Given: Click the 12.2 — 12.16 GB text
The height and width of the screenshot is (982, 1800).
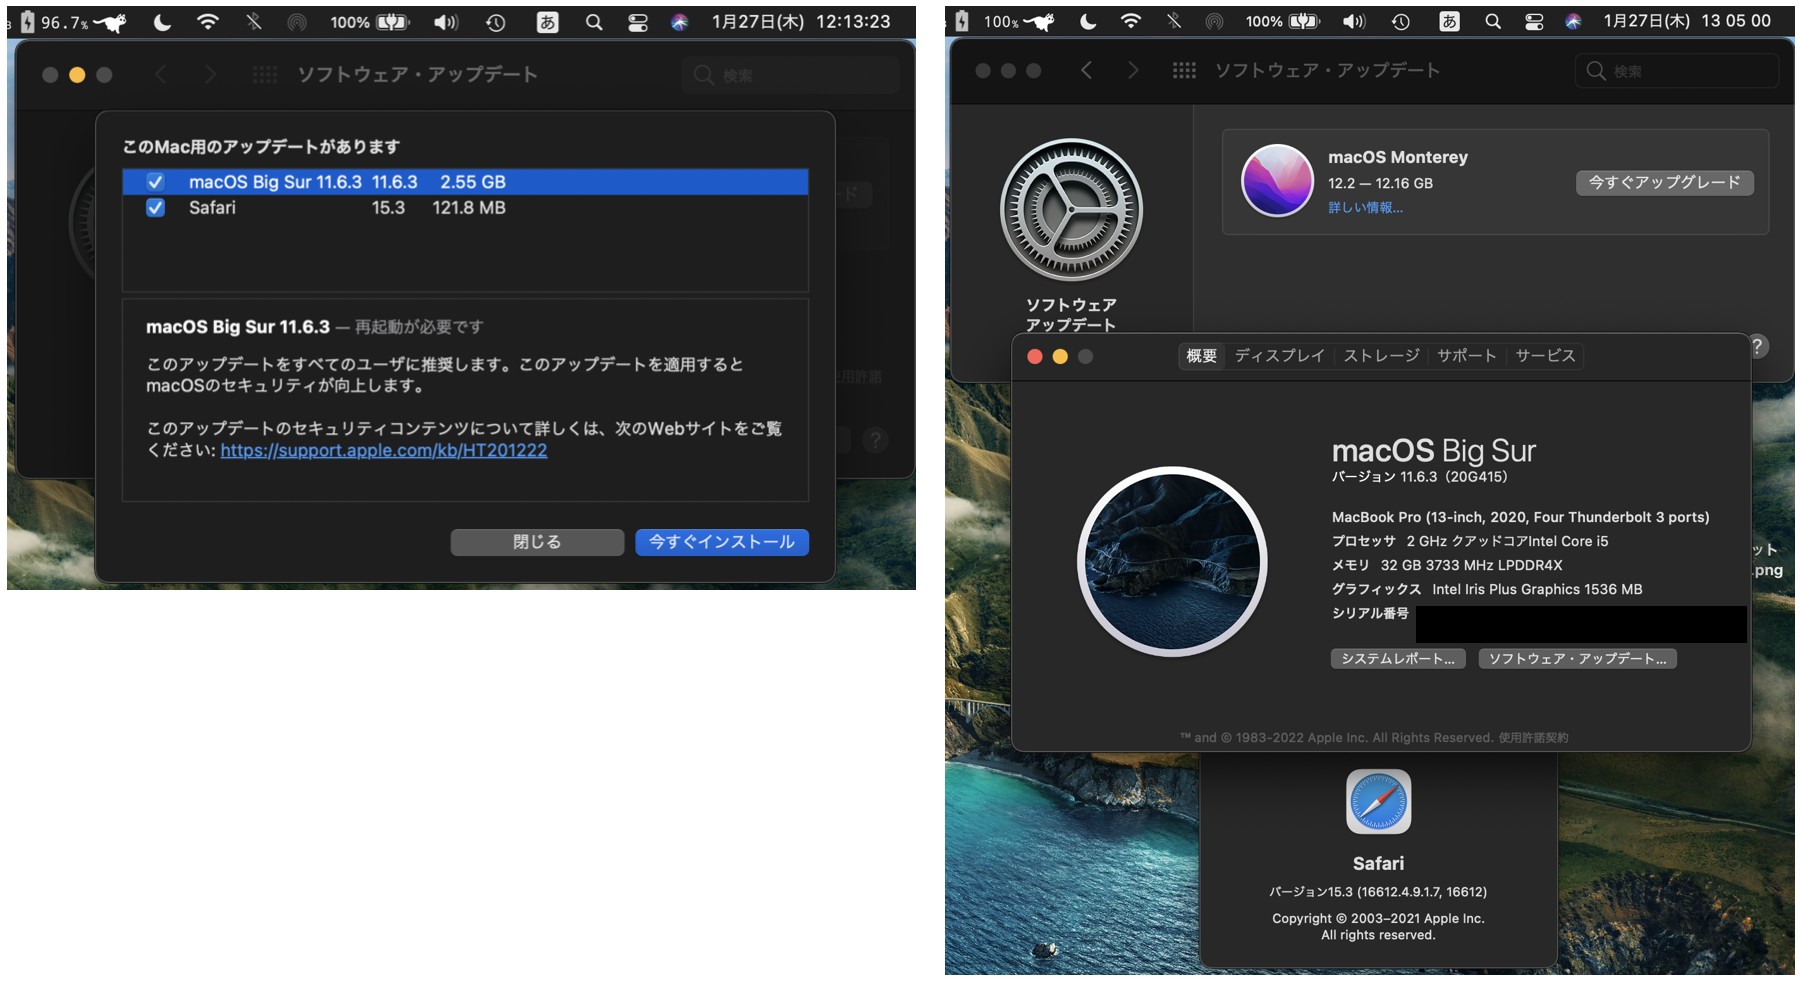Looking at the screenshot, I should 1380,183.
